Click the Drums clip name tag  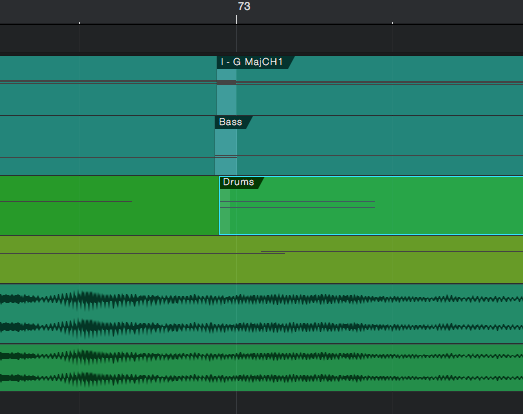pos(241,182)
